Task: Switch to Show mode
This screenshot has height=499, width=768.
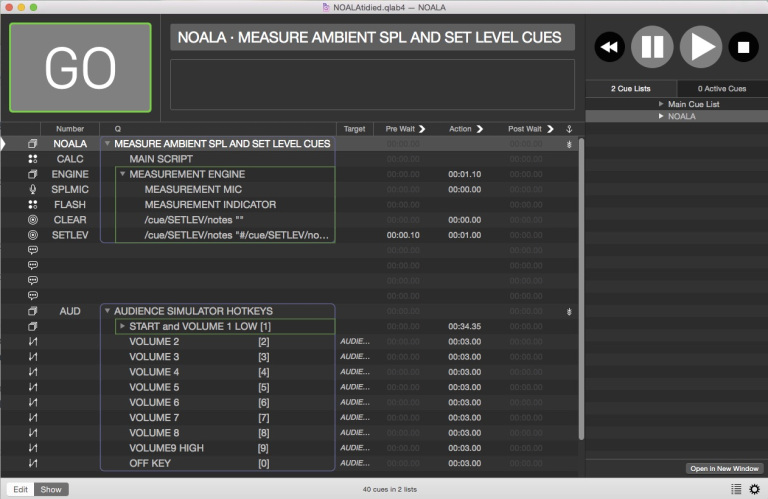Action: pyautogui.click(x=51, y=489)
